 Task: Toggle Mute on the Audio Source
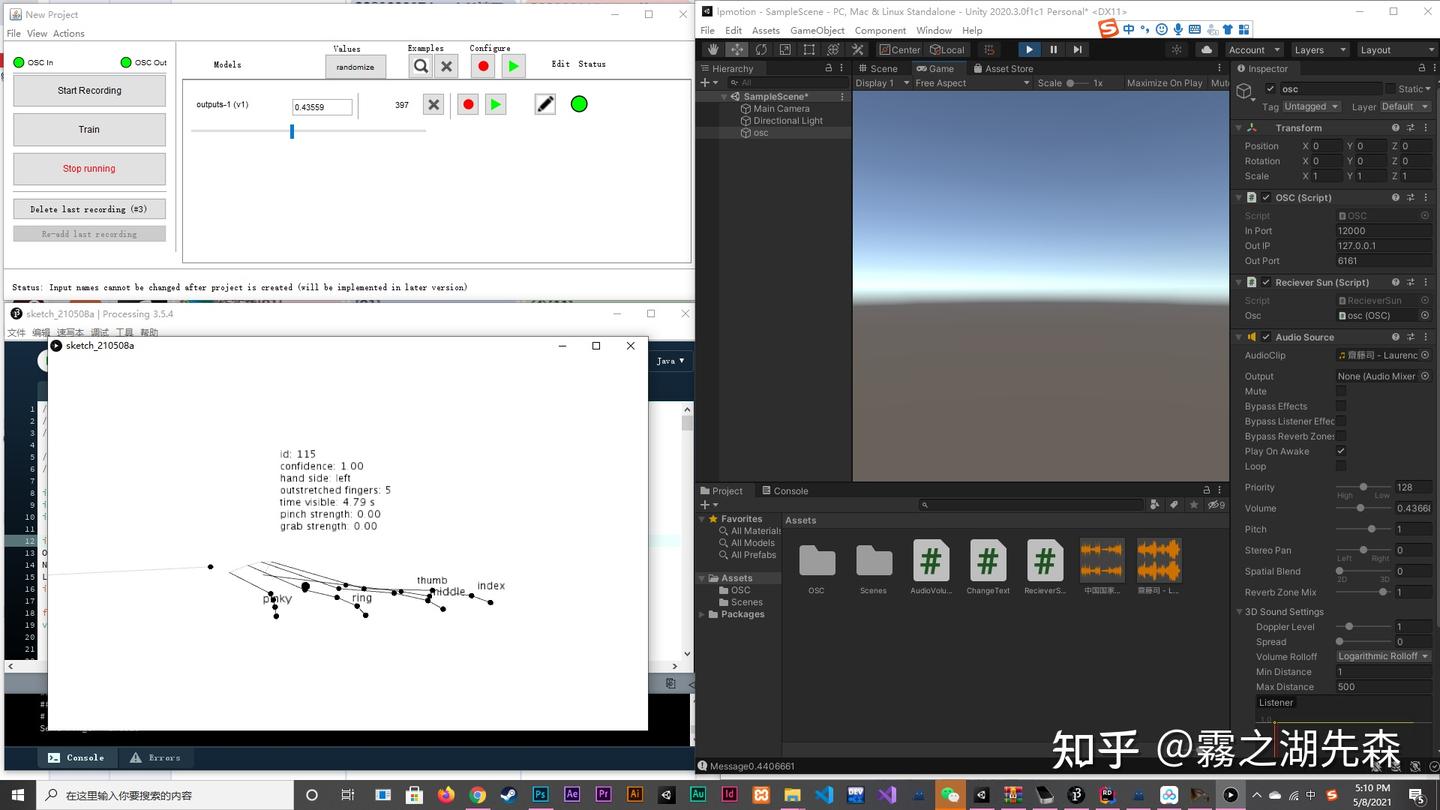coord(1341,391)
